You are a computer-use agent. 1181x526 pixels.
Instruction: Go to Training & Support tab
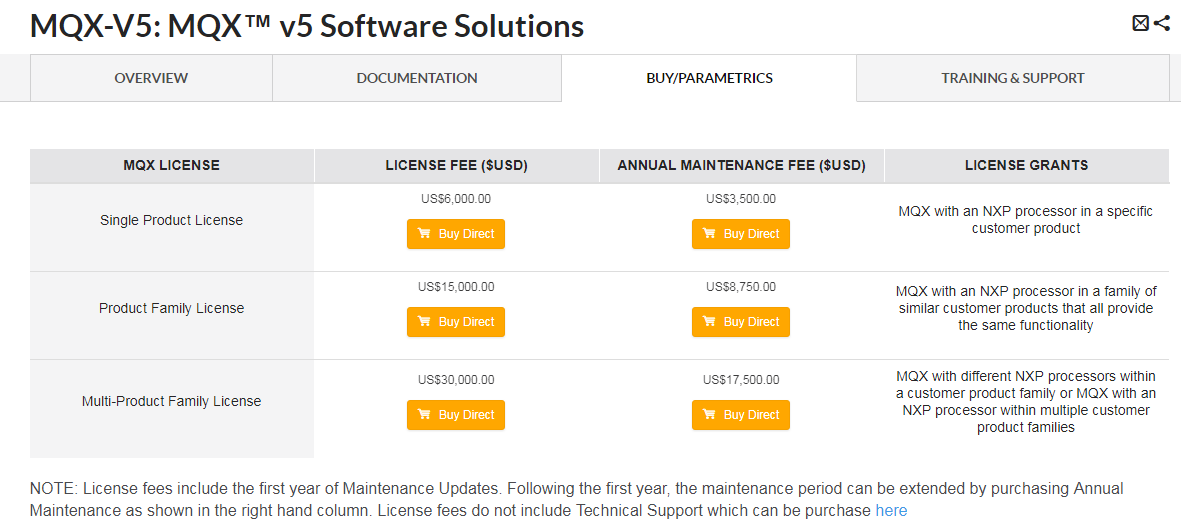click(1012, 78)
